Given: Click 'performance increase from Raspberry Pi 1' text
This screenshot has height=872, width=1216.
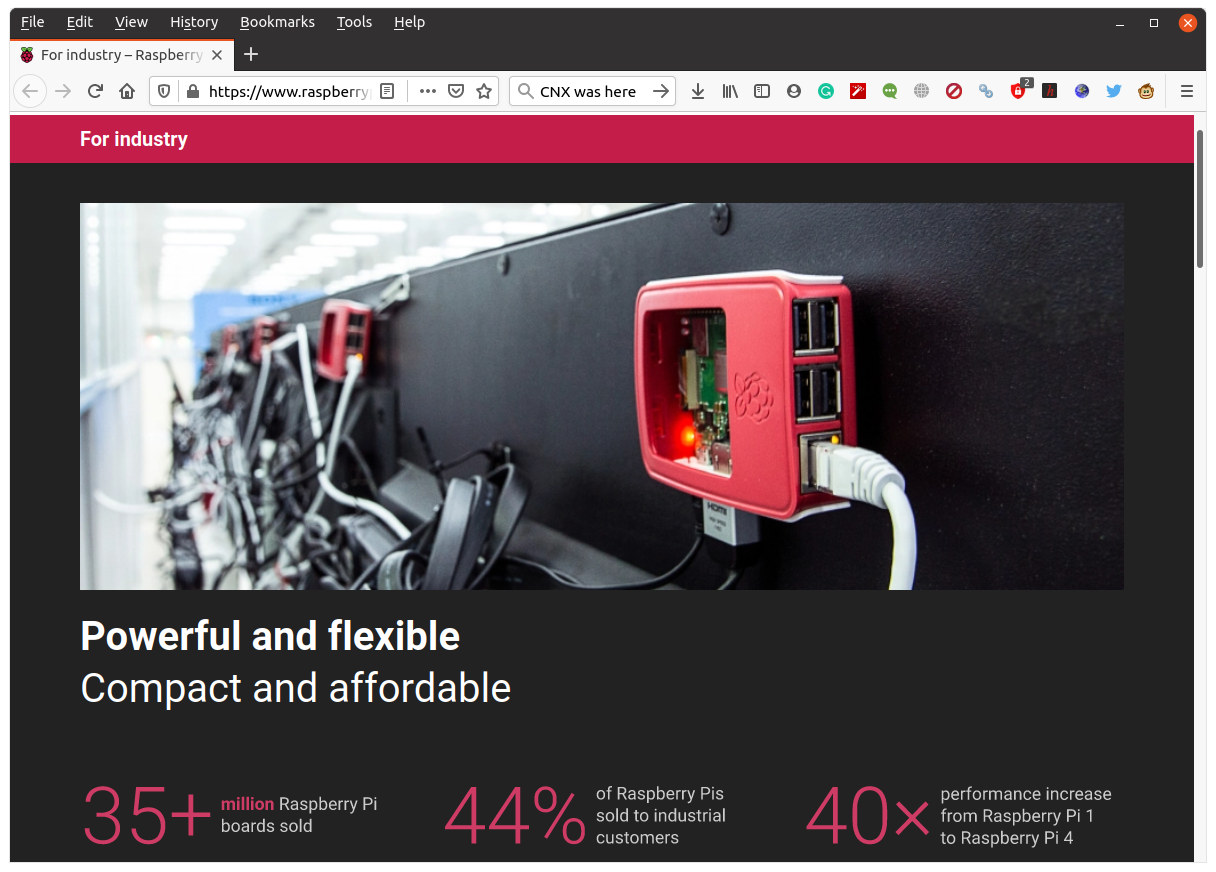Looking at the screenshot, I should click(x=1026, y=804).
